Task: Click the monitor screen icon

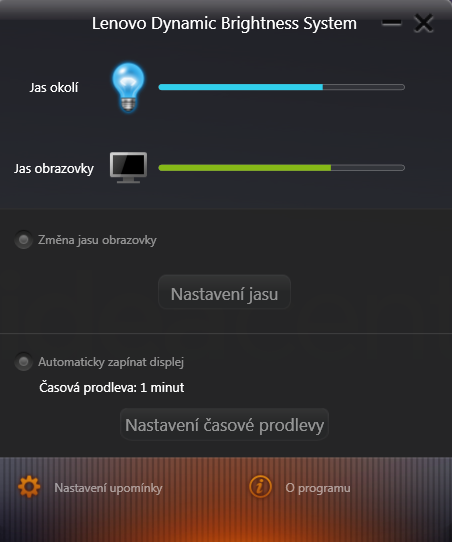Action: (x=128, y=168)
